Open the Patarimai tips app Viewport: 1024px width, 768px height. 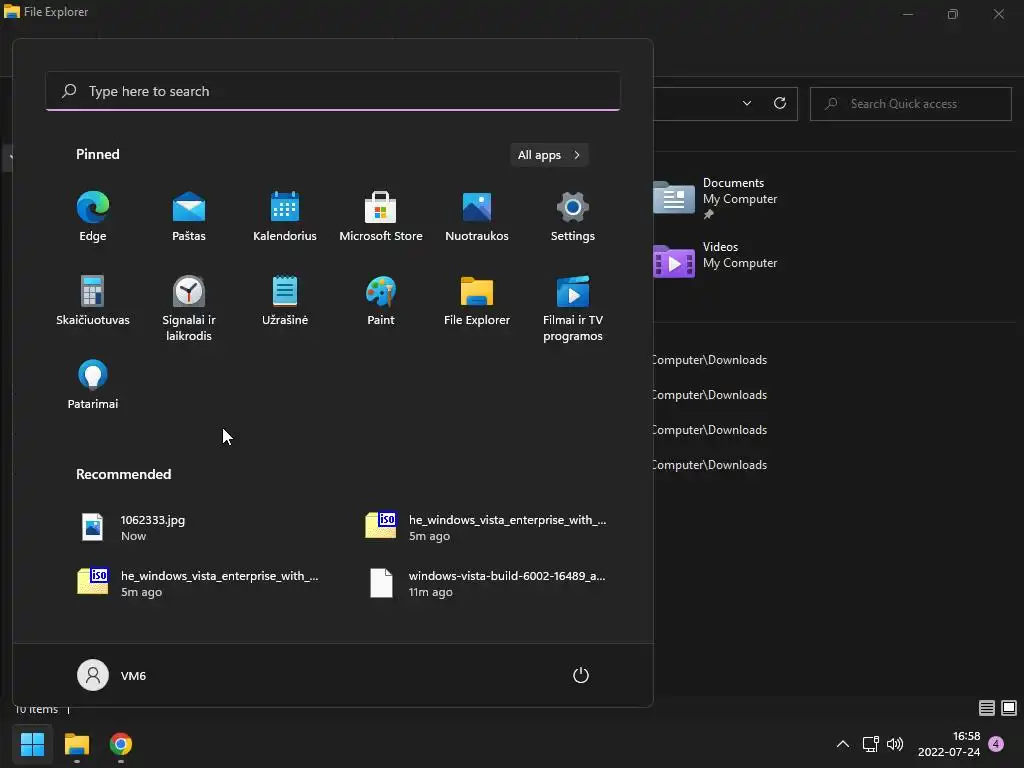(93, 385)
